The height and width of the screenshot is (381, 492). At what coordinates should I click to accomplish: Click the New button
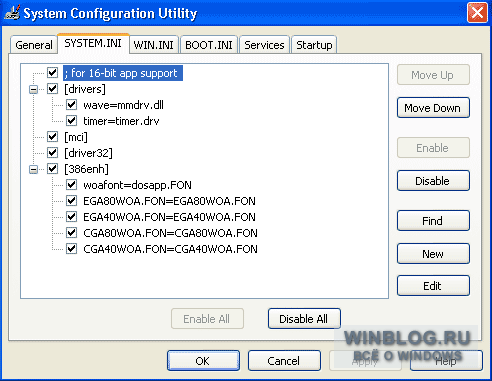(433, 254)
